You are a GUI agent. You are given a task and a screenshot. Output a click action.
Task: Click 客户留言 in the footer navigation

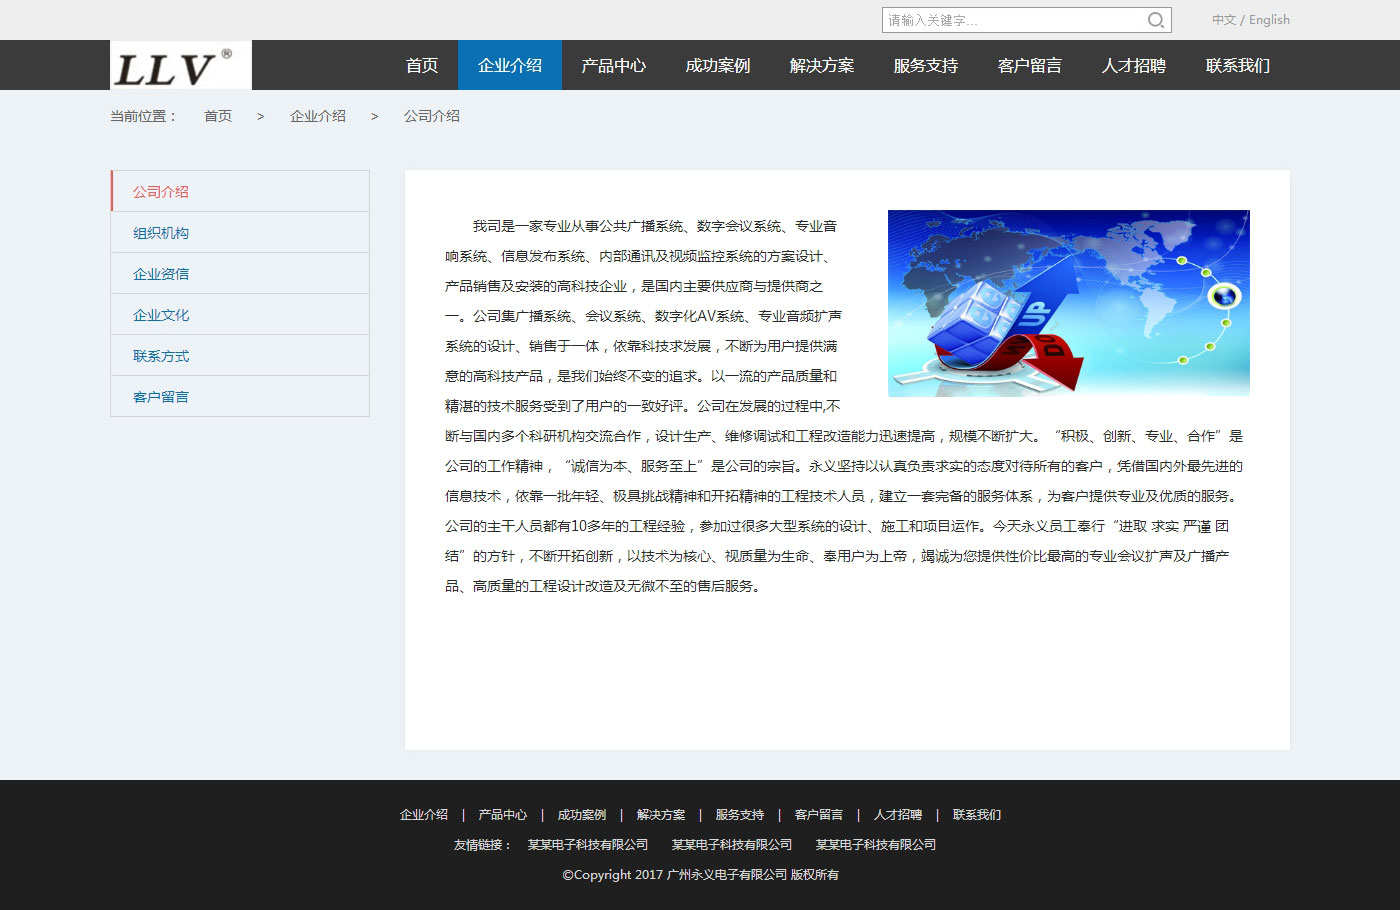pos(818,815)
